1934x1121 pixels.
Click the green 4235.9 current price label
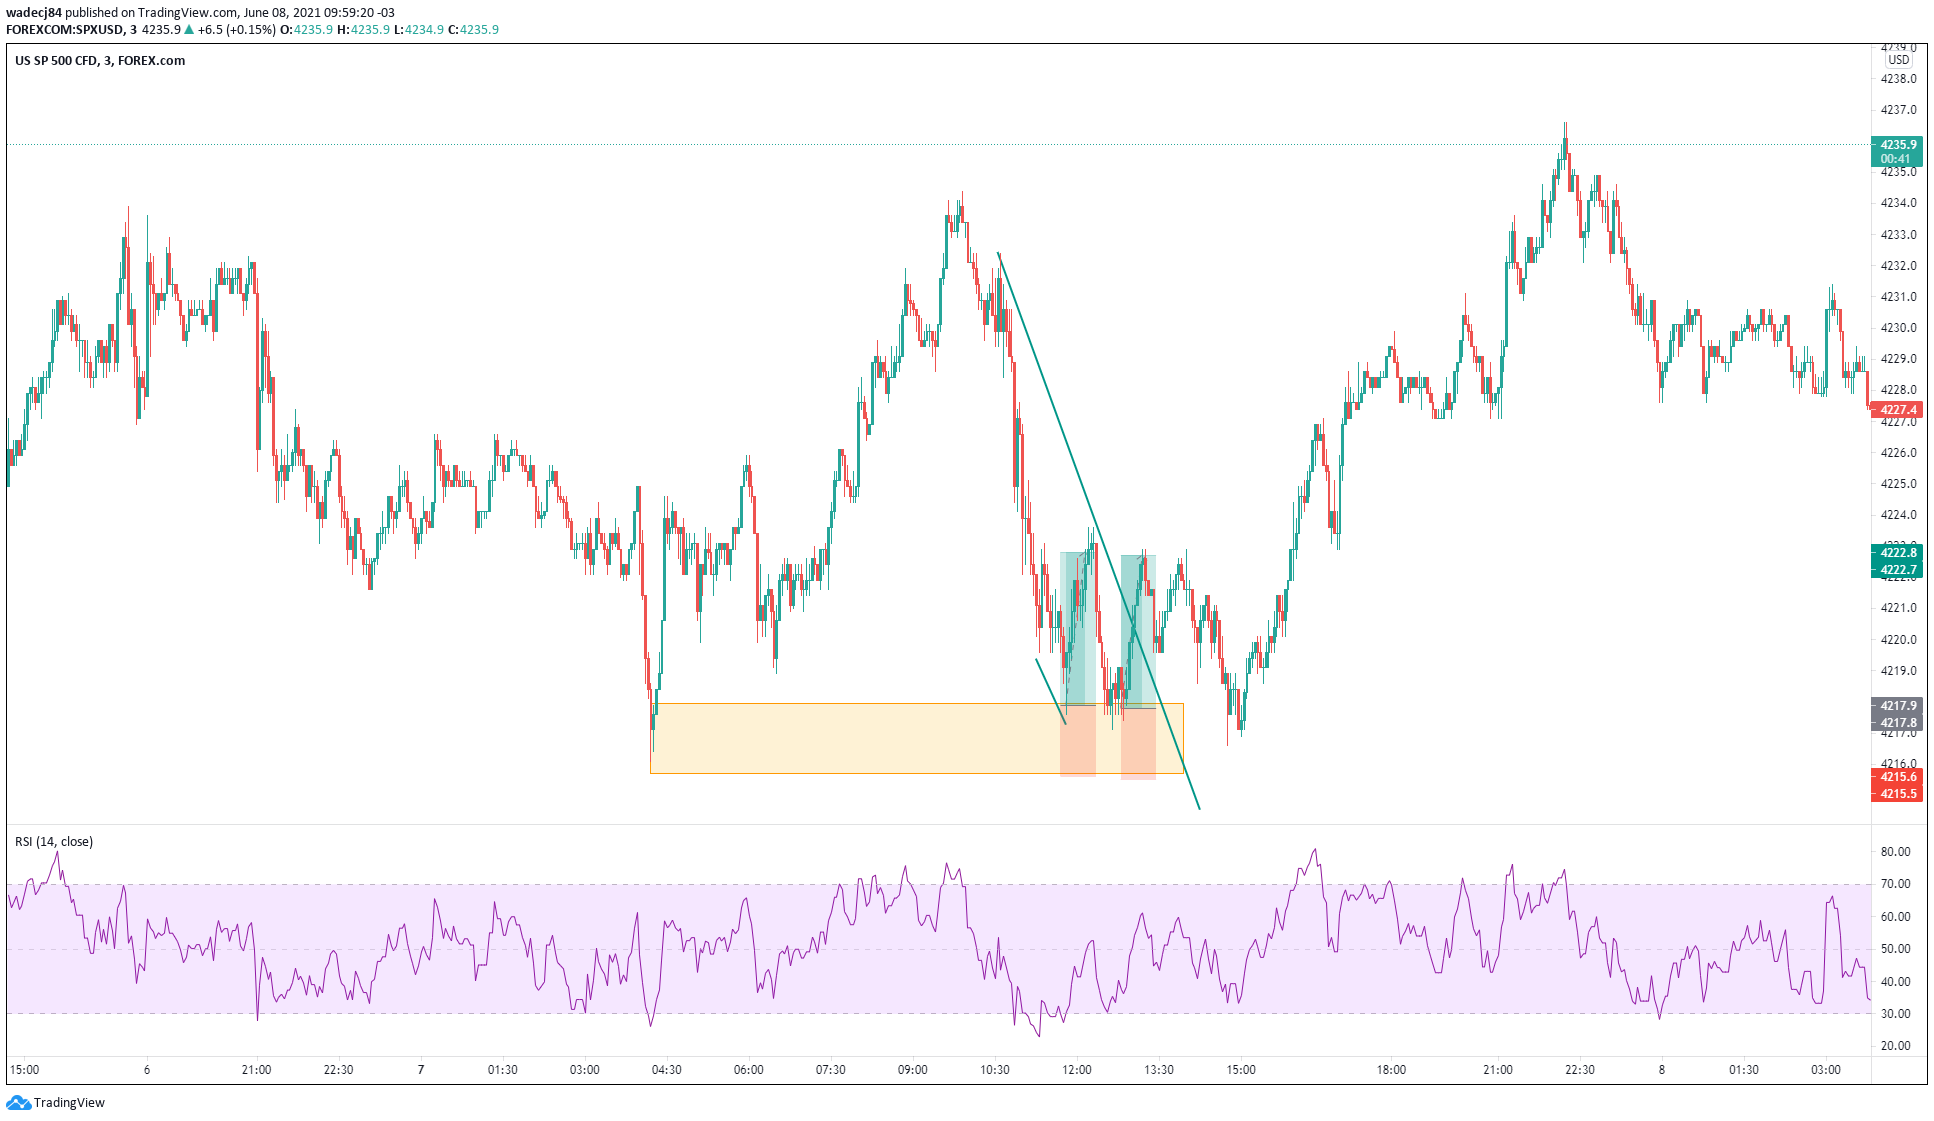click(1897, 145)
